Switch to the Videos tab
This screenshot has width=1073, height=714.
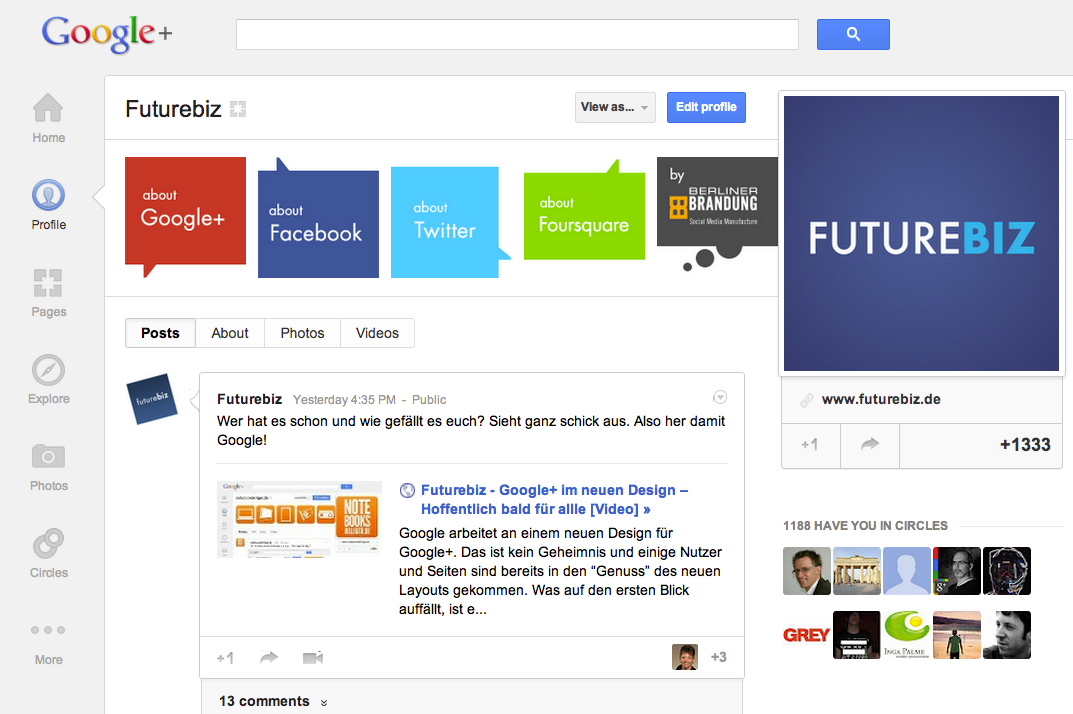tap(377, 333)
